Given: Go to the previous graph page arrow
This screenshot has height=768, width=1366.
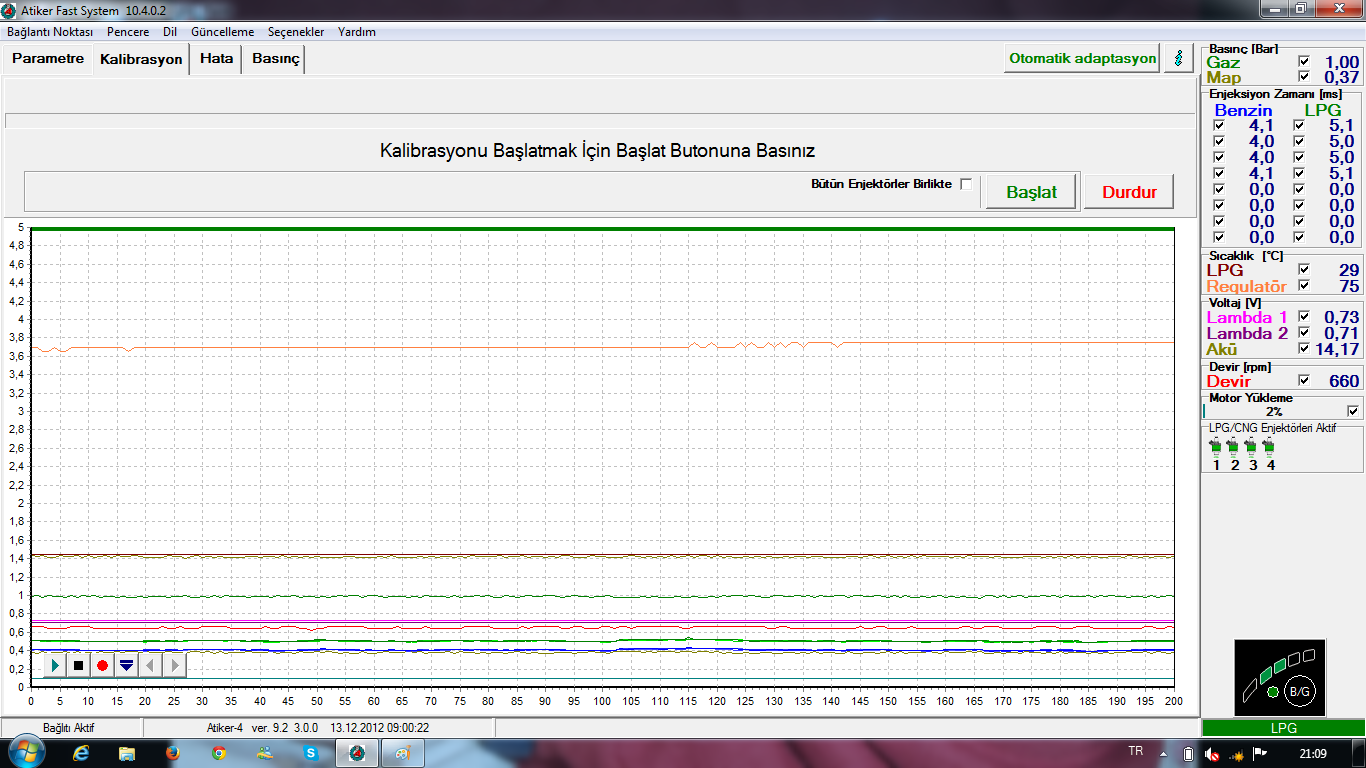Looking at the screenshot, I should (x=150, y=665).
